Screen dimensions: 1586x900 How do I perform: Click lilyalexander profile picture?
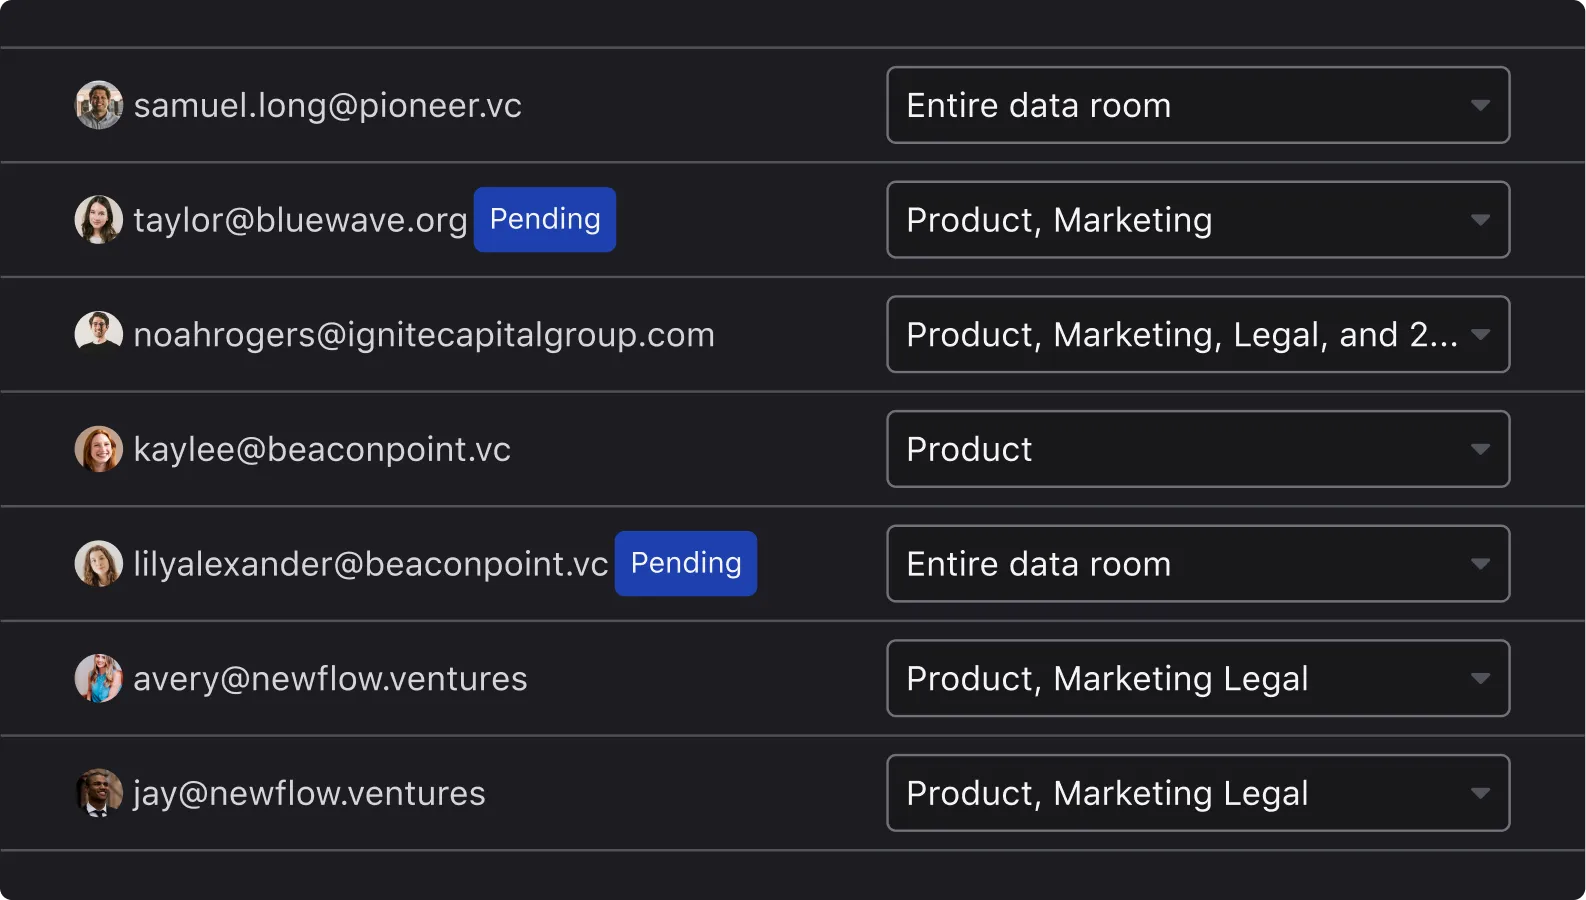[x=99, y=564]
